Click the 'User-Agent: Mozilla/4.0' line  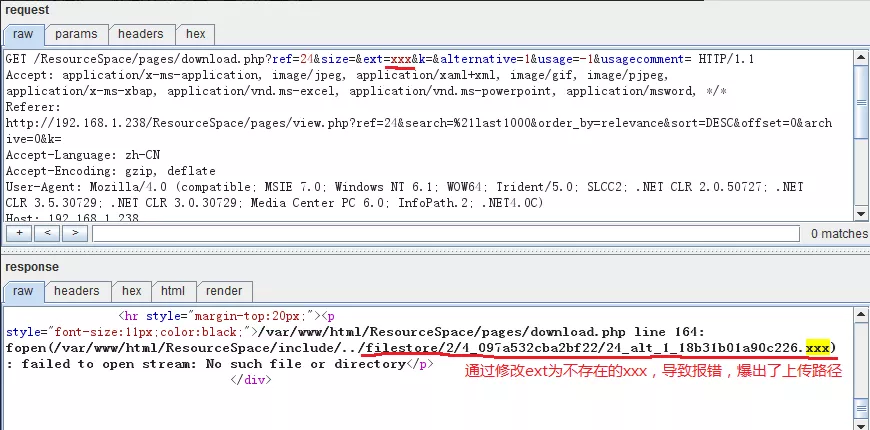tap(404, 187)
